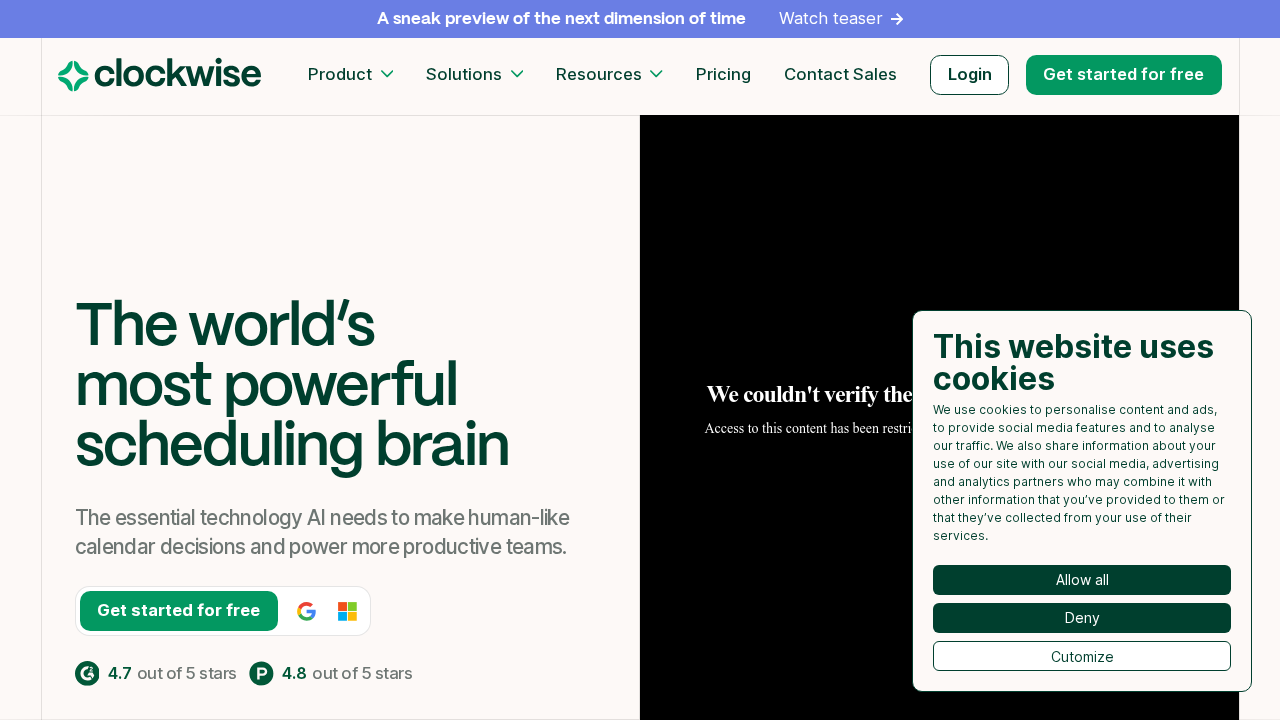Go to the Pricing page
This screenshot has width=1280, height=720.
click(723, 74)
